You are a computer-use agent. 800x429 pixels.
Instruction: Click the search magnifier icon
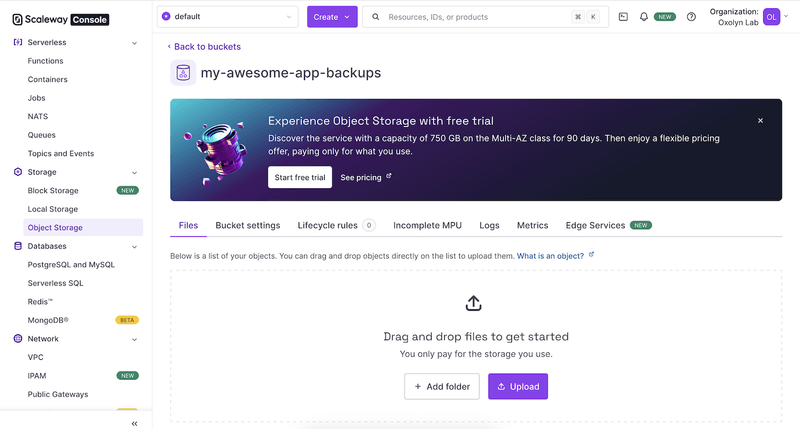pyautogui.click(x=376, y=17)
